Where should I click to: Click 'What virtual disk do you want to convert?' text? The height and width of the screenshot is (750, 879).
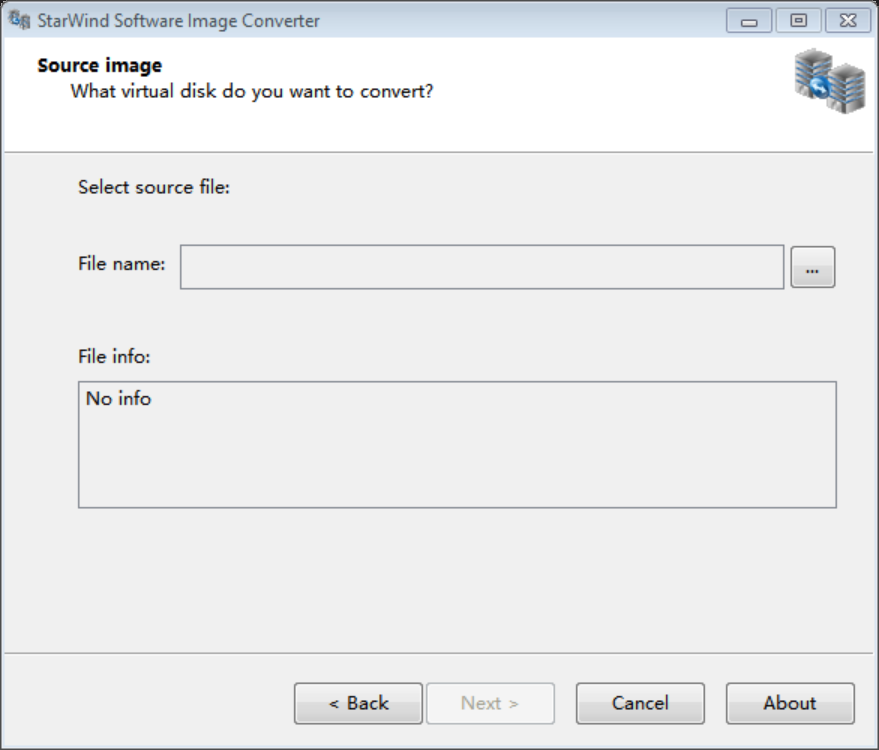click(251, 92)
